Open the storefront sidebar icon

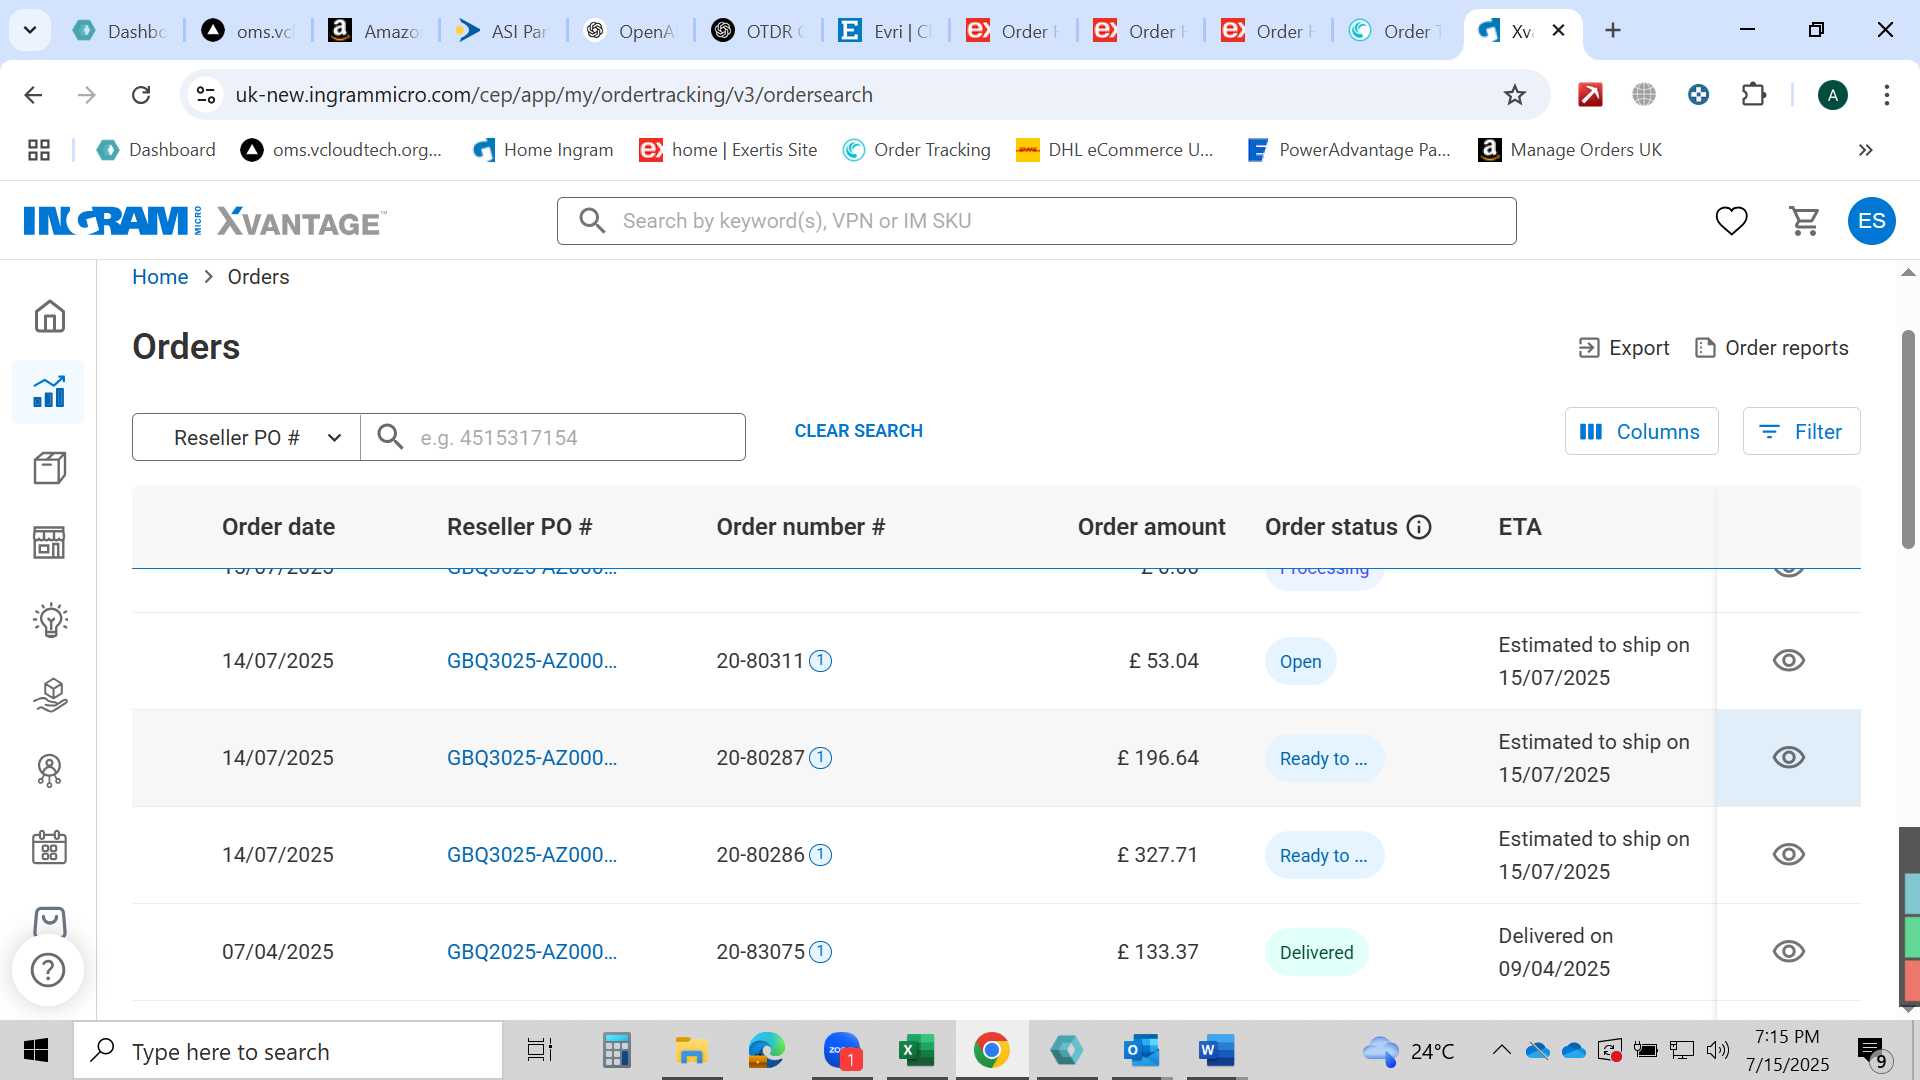pyautogui.click(x=49, y=543)
